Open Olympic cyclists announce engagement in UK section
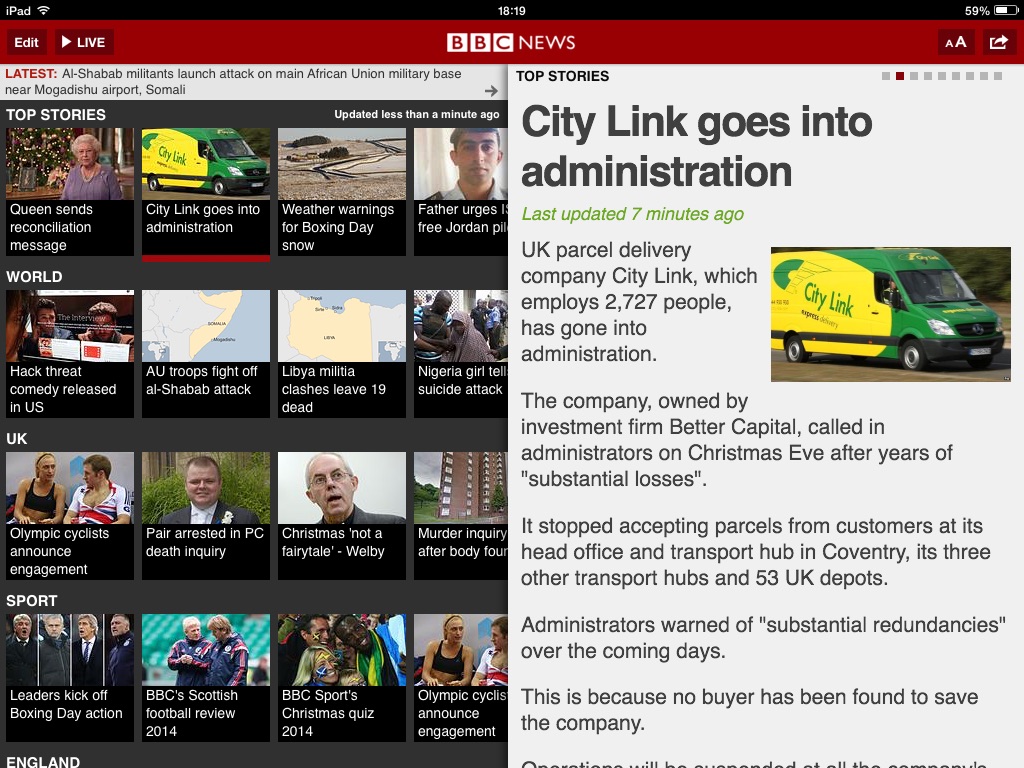Screen dimensions: 1024x768 point(70,515)
